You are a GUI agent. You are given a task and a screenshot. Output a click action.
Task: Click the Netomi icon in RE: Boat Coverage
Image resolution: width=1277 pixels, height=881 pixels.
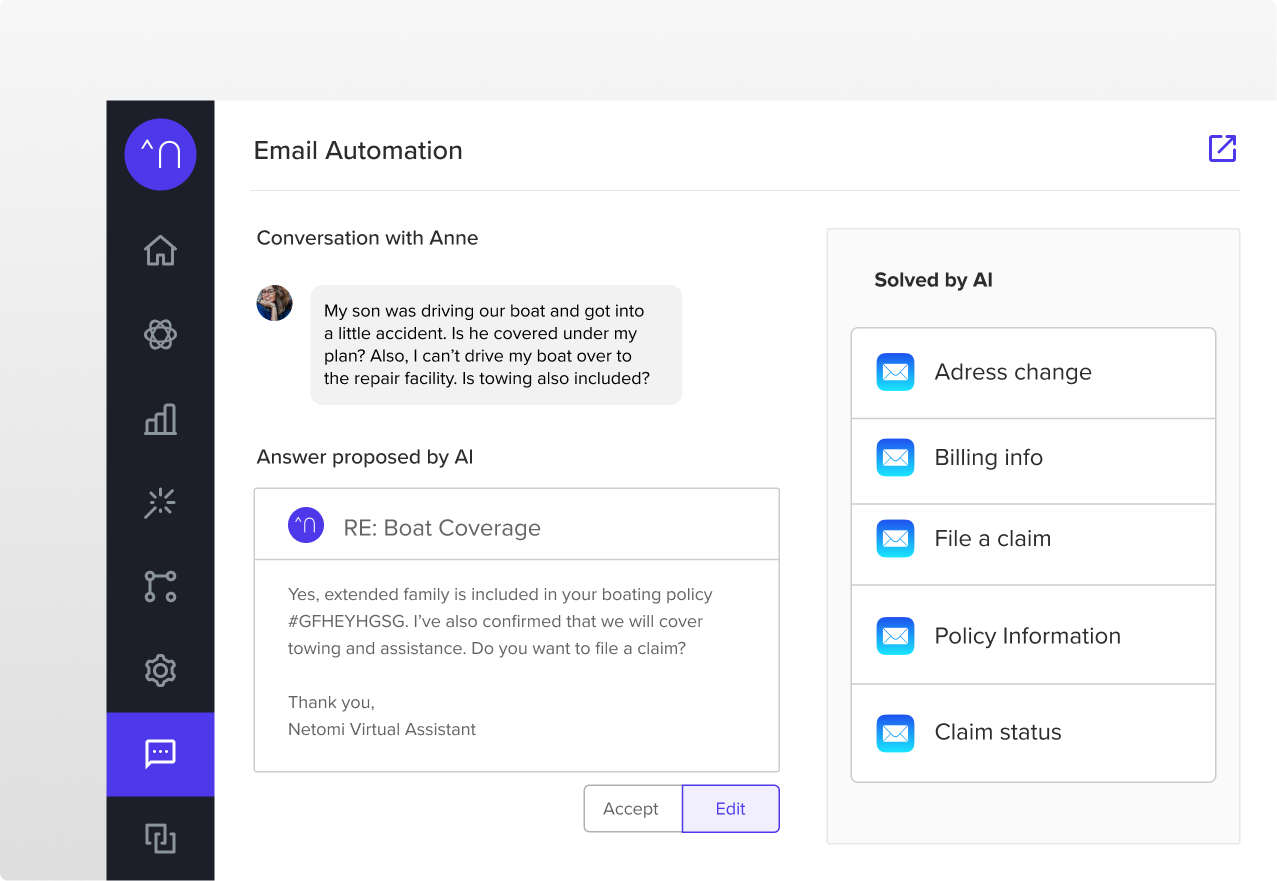click(306, 525)
